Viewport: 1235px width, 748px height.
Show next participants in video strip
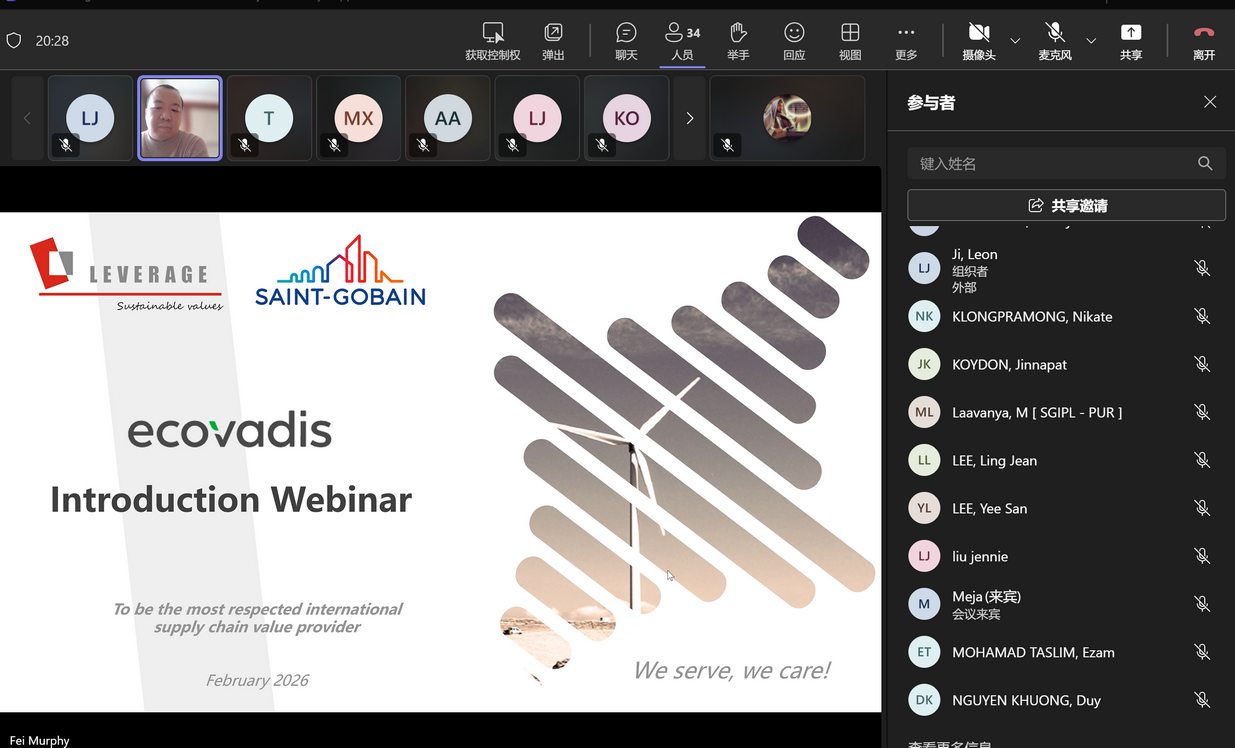689,118
